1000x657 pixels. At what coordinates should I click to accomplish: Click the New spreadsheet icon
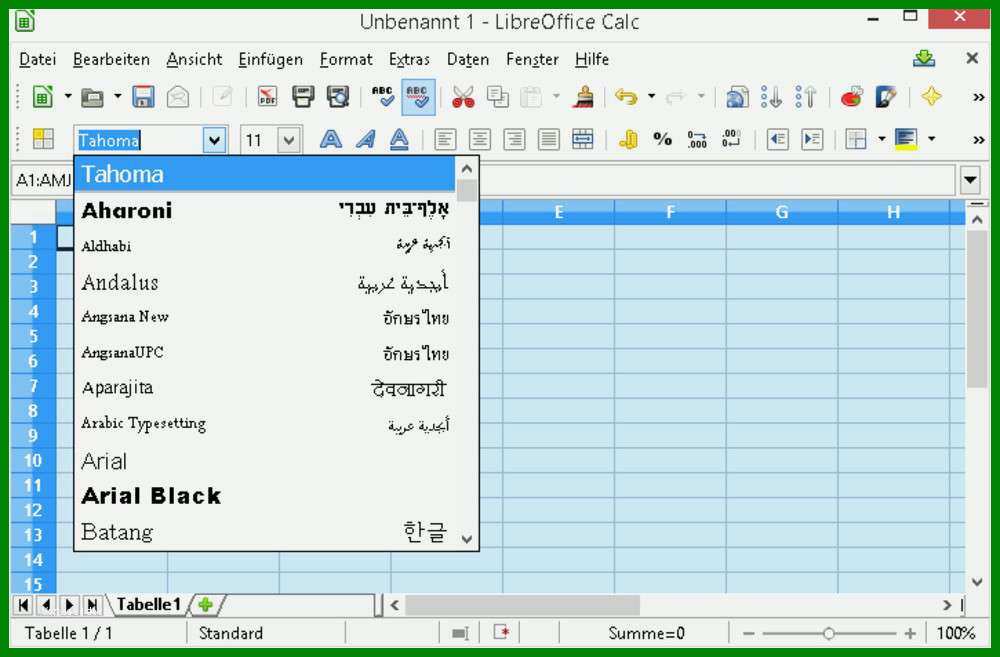point(43,97)
